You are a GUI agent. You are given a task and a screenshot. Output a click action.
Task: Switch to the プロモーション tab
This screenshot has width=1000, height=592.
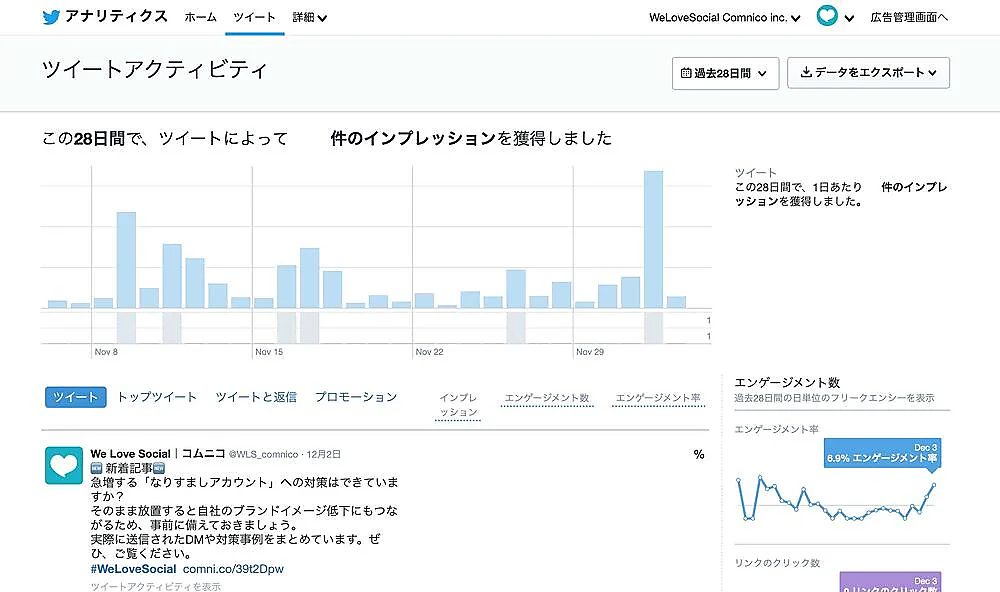pyautogui.click(x=356, y=397)
